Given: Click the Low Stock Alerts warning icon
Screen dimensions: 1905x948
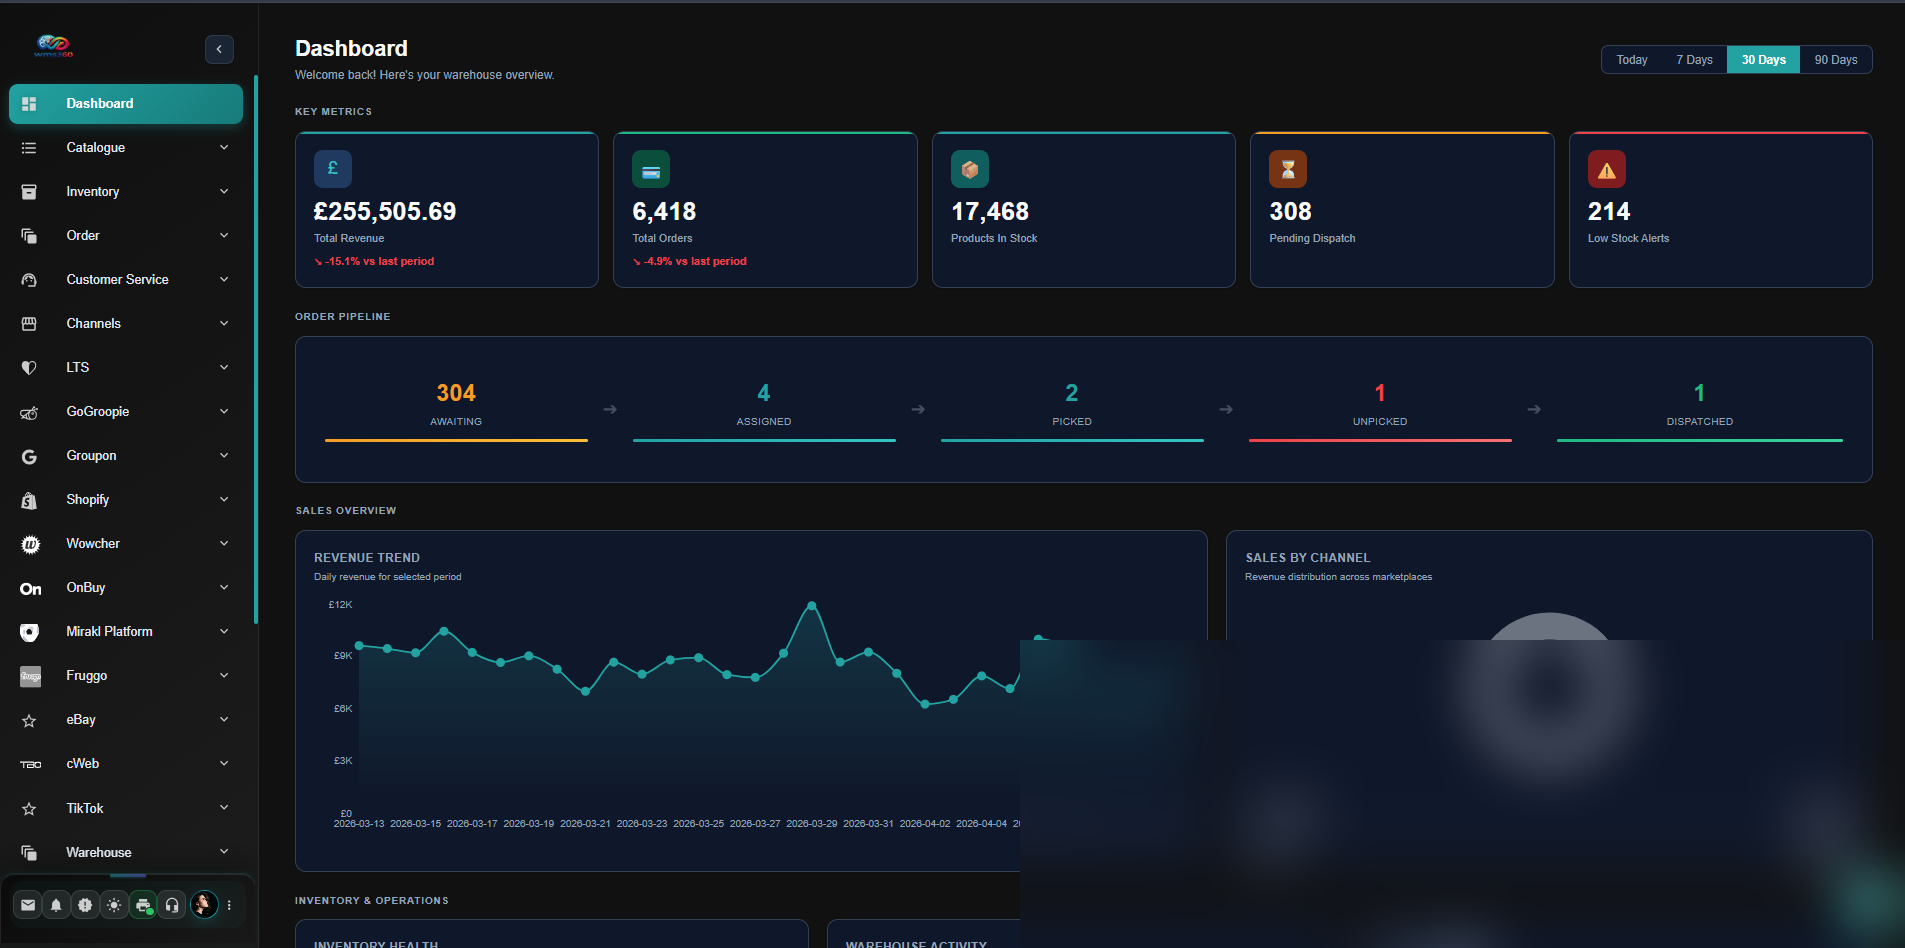Looking at the screenshot, I should click(x=1606, y=170).
